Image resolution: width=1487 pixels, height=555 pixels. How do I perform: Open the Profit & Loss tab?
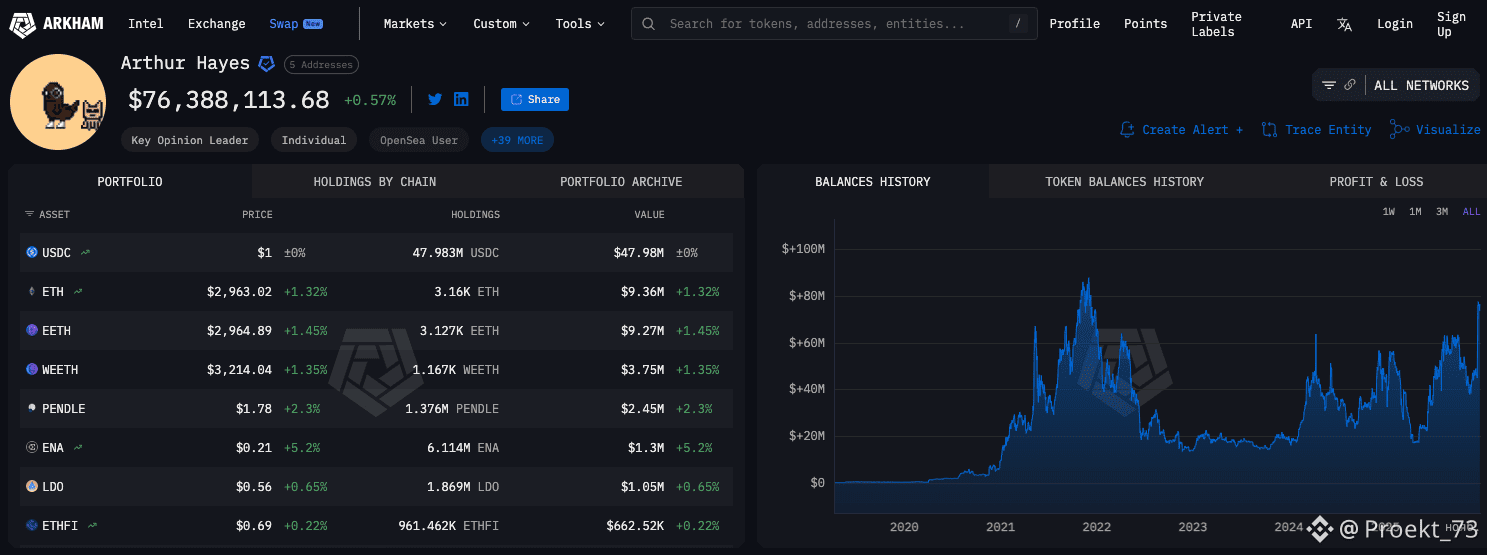pos(1376,182)
